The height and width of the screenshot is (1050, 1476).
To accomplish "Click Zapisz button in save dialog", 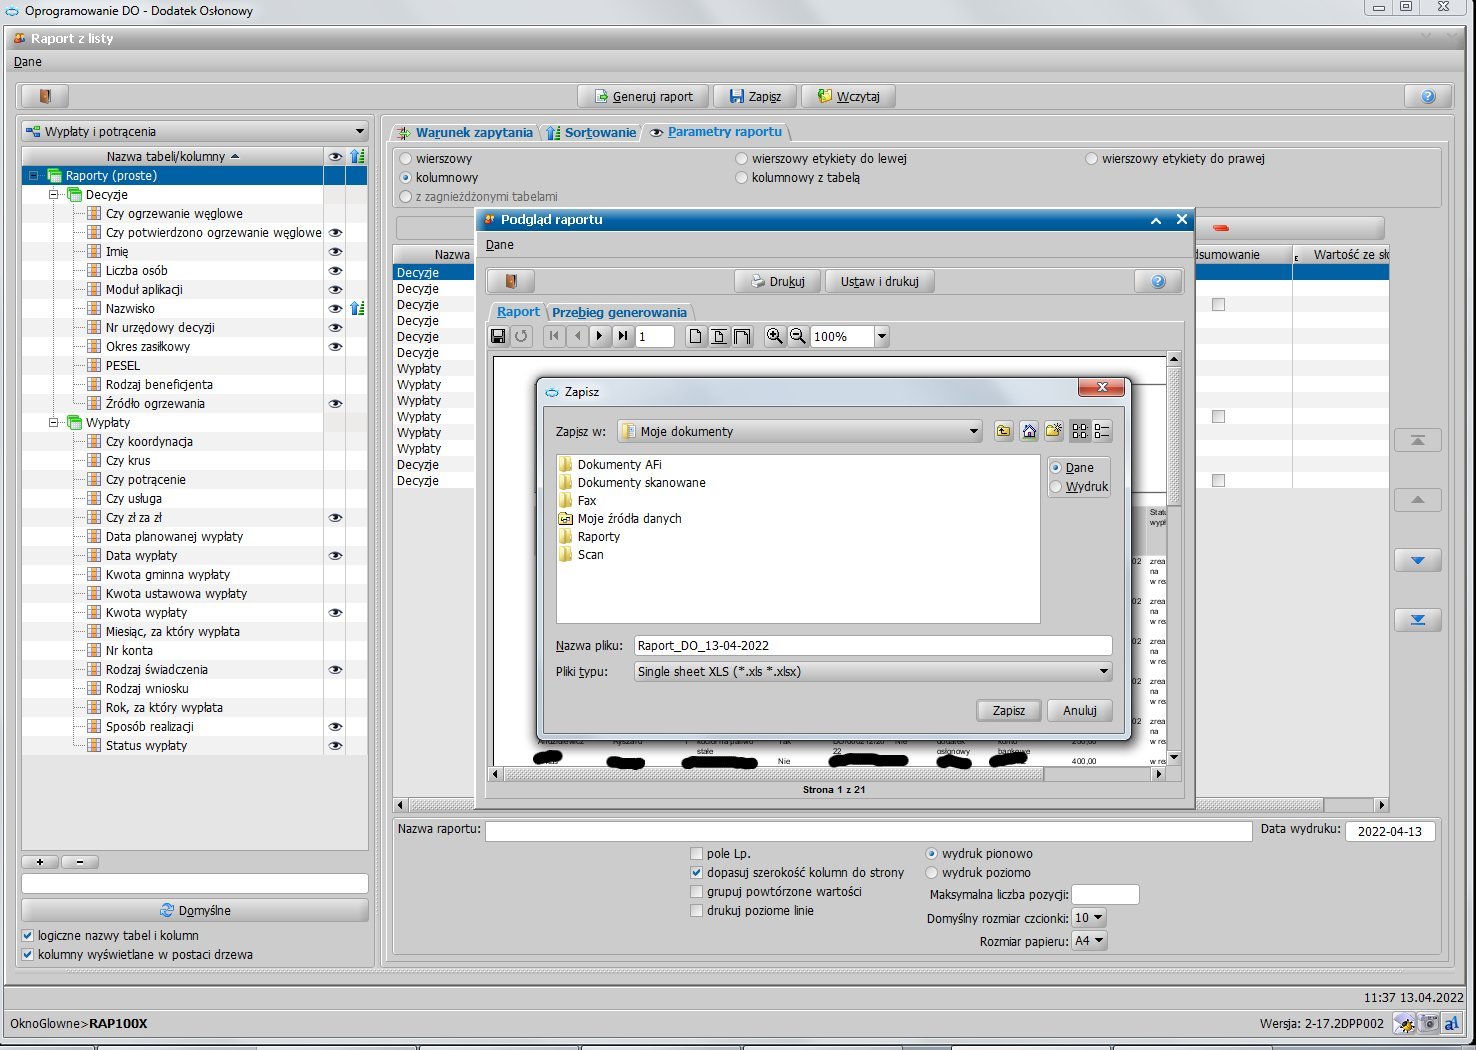I will (1008, 710).
